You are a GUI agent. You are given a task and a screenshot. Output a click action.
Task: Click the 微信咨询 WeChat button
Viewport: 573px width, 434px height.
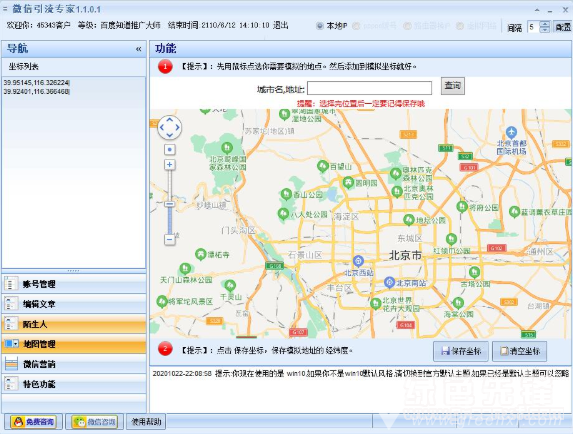click(x=94, y=422)
